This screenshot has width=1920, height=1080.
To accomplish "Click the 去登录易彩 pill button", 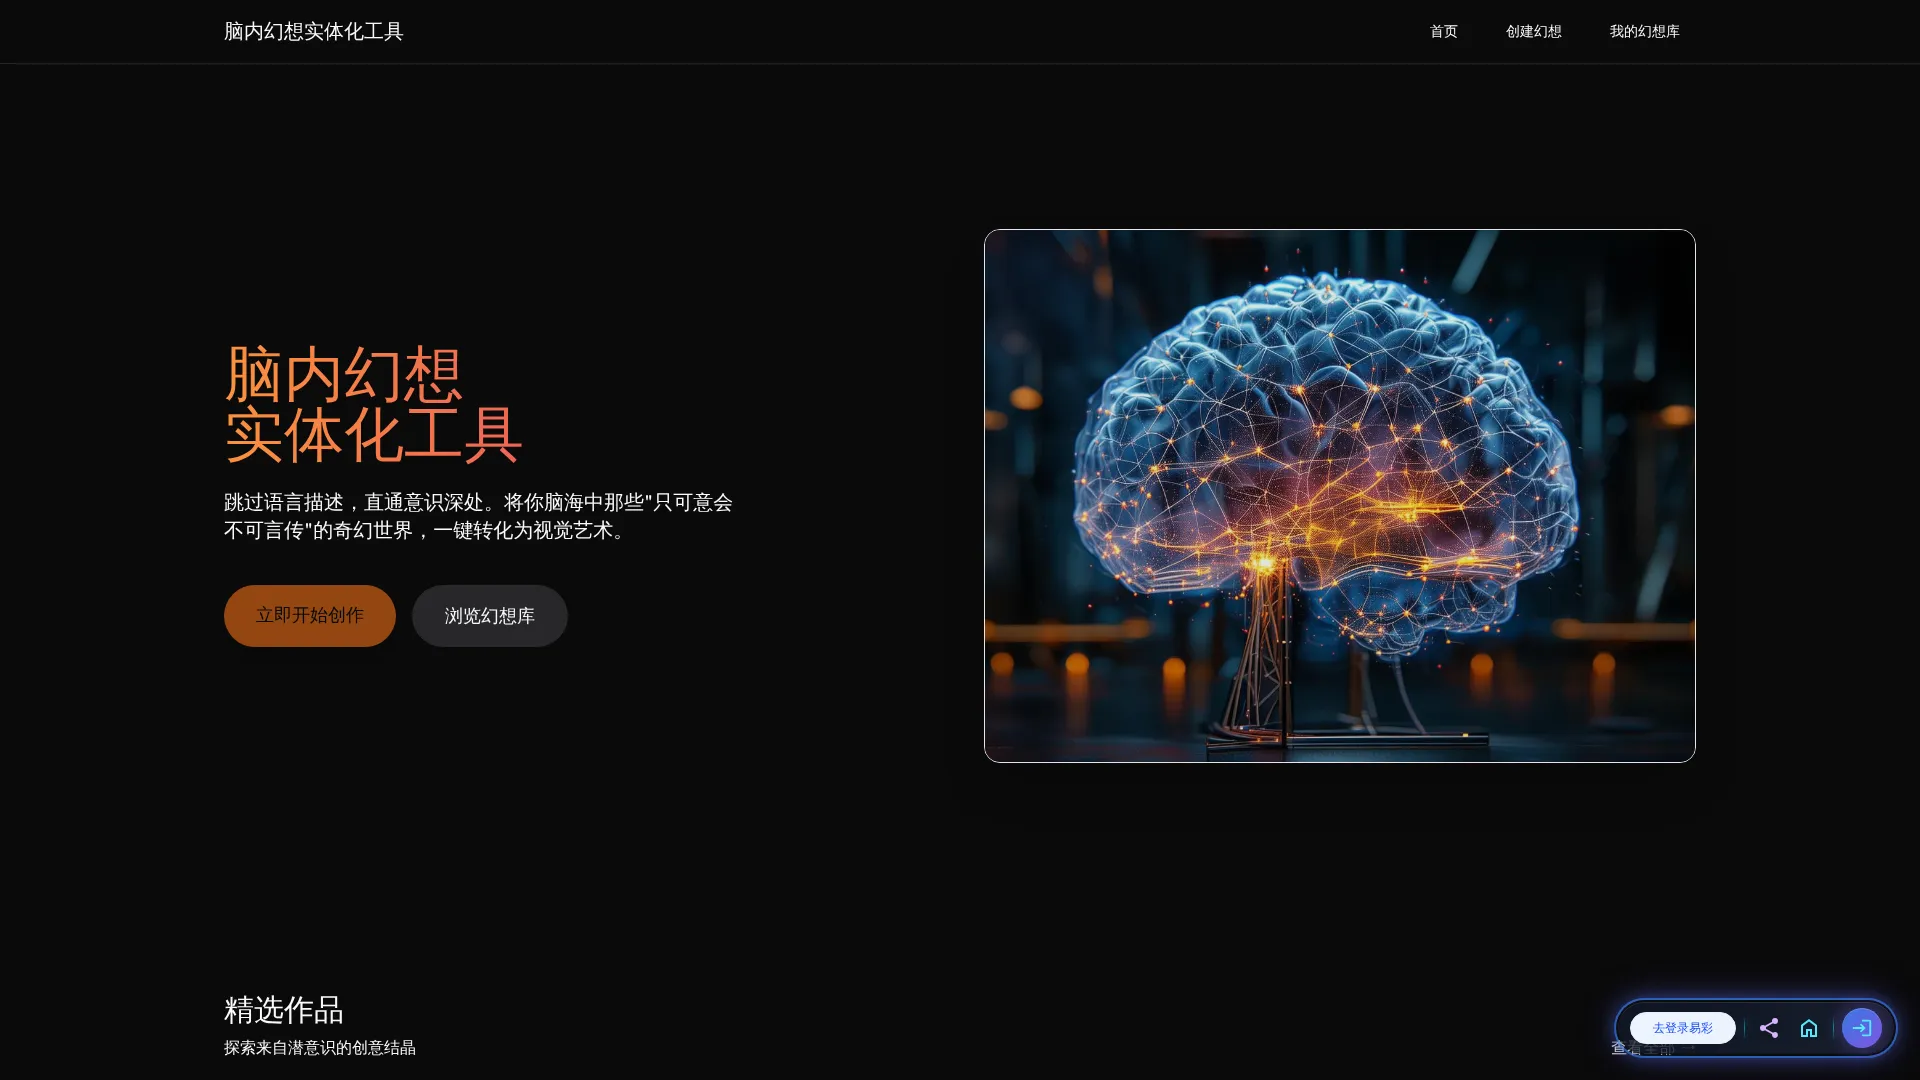I will click(1682, 1027).
